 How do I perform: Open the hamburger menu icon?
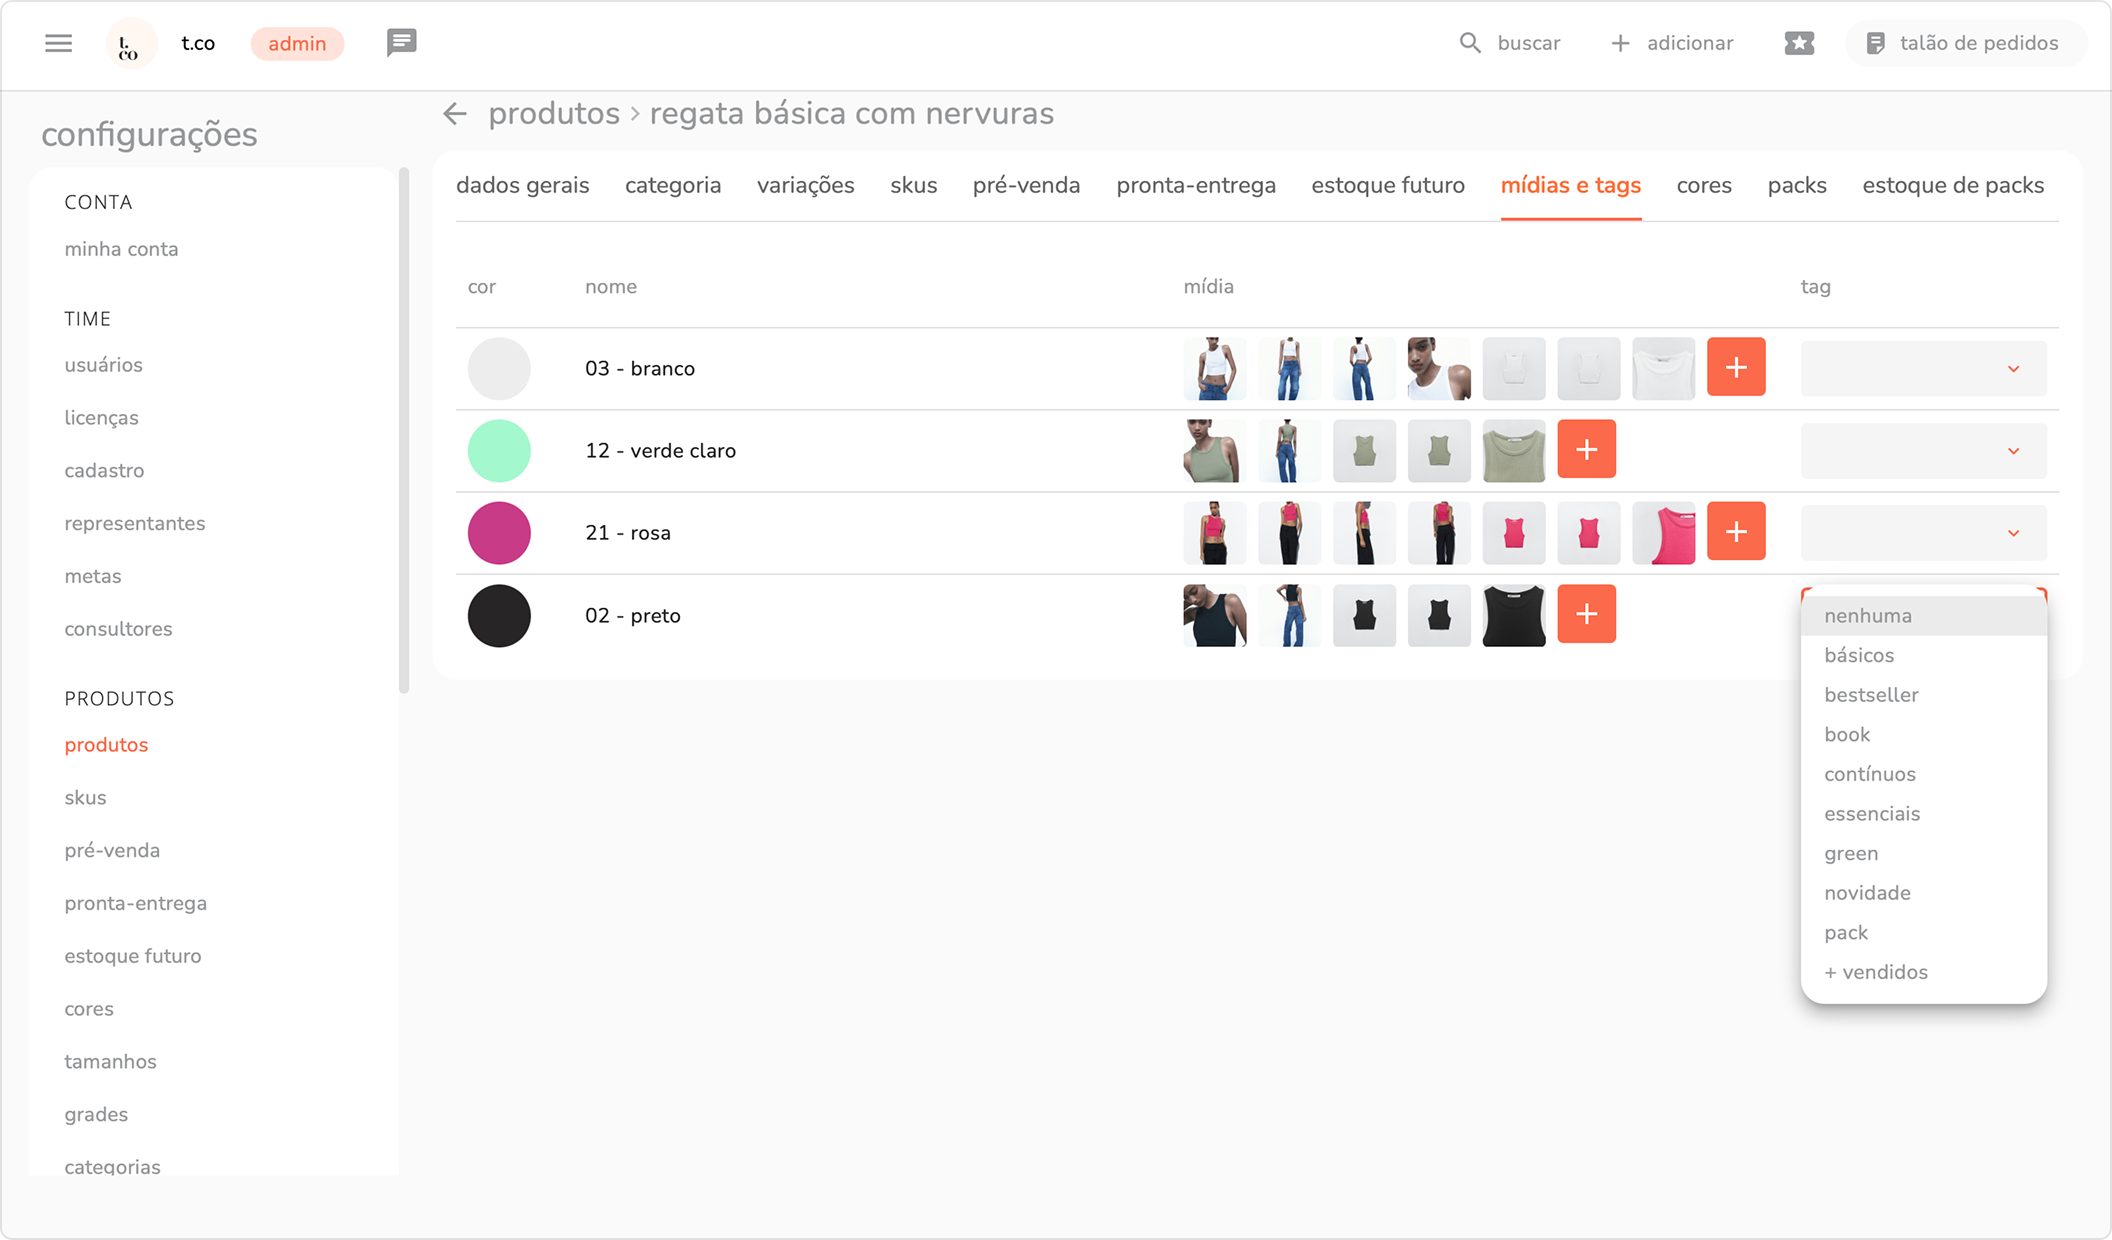pos(58,43)
